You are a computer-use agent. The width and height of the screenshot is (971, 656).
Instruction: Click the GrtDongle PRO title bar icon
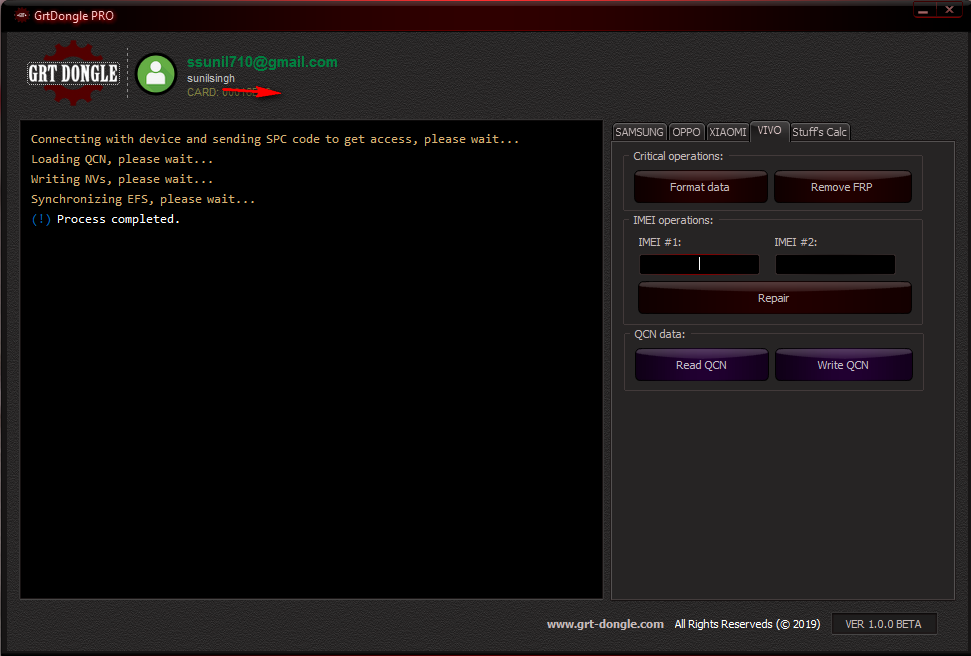(21, 15)
